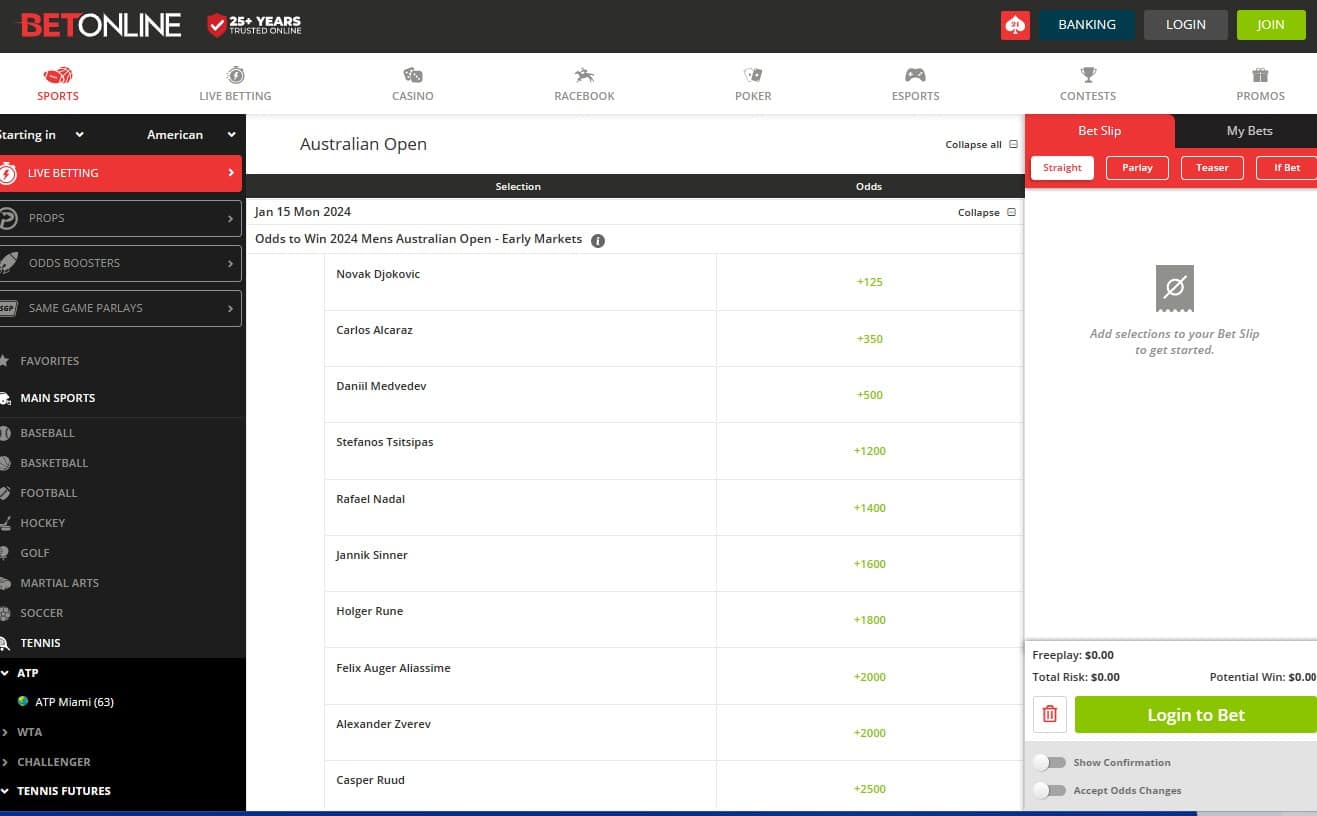The image size is (1317, 816).
Task: Click the red poker chip icon in header
Action: pyautogui.click(x=1015, y=25)
